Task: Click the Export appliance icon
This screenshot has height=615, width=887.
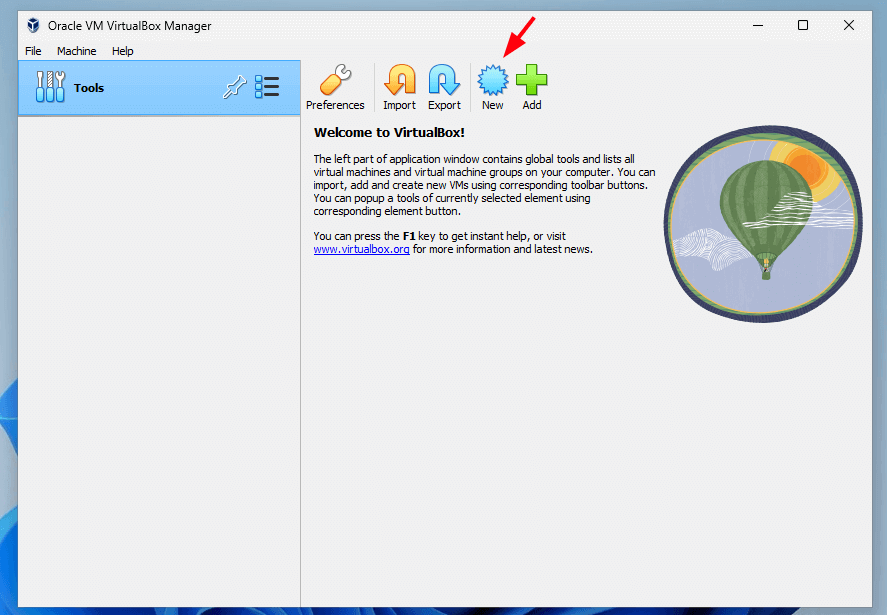Action: coord(444,87)
